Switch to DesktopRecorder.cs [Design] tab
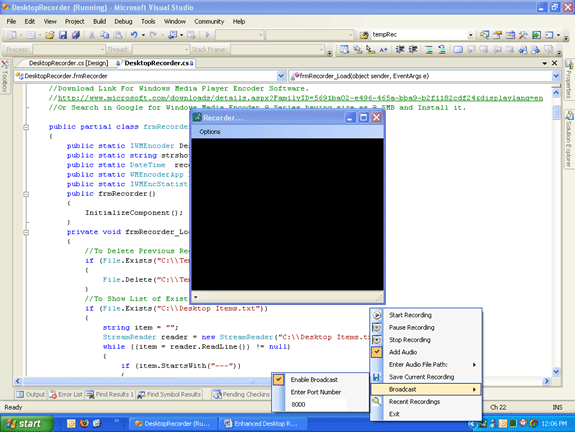 (x=68, y=63)
